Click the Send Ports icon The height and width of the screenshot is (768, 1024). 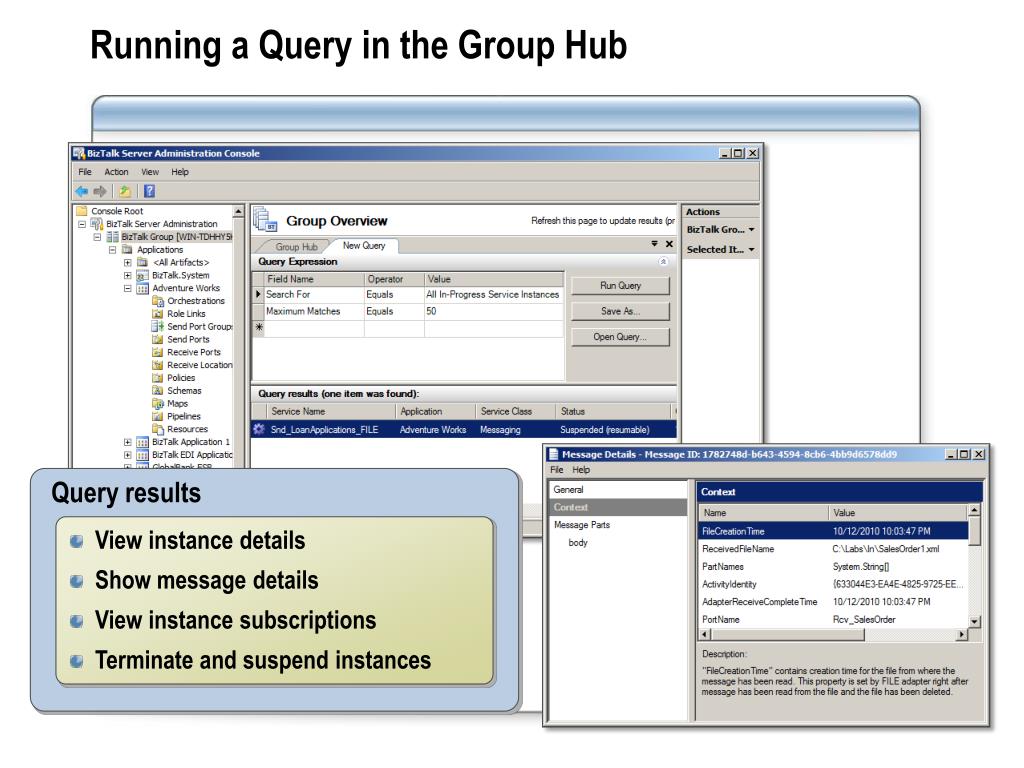click(x=158, y=340)
